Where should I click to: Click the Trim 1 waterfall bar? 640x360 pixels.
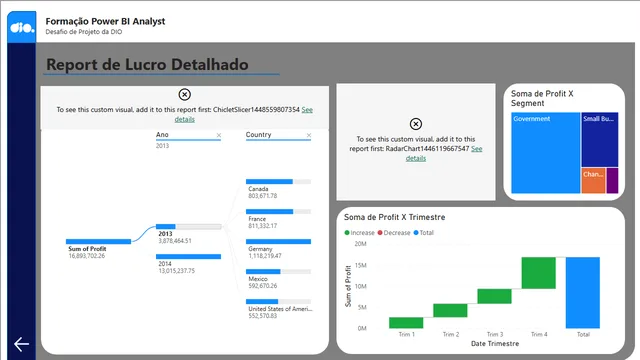tap(406, 322)
